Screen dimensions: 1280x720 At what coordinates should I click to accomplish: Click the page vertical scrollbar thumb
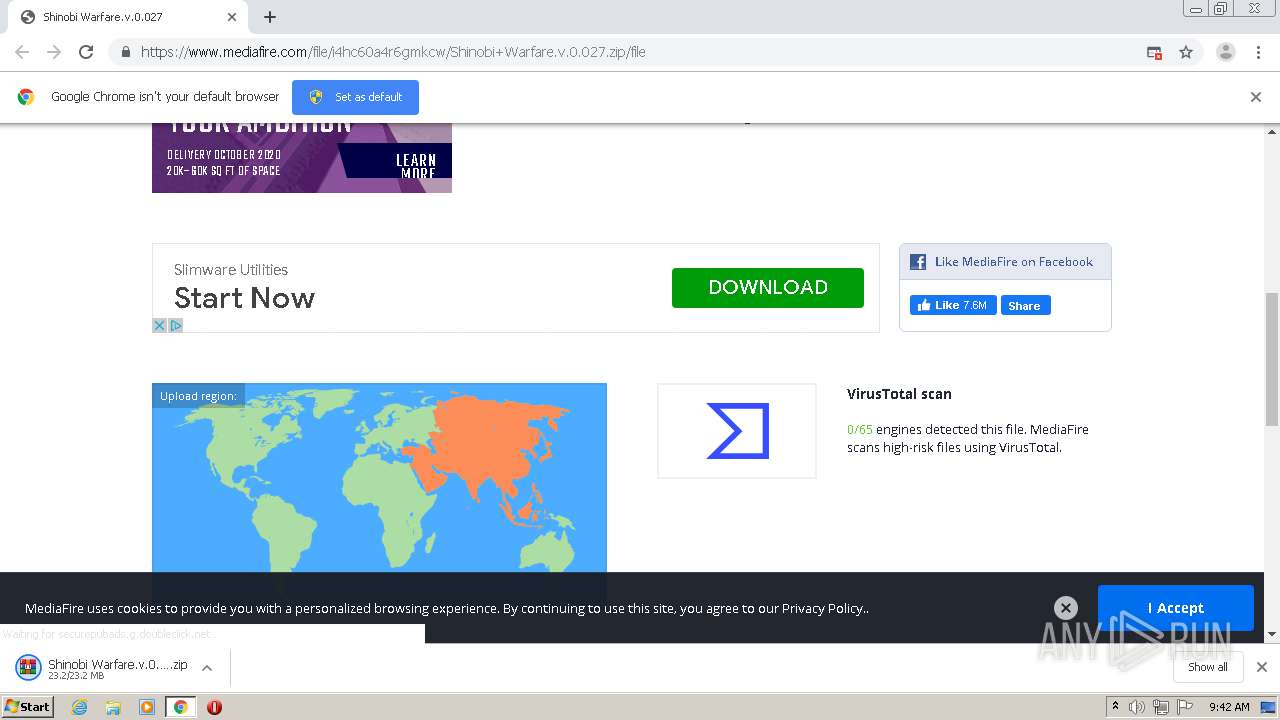1271,359
